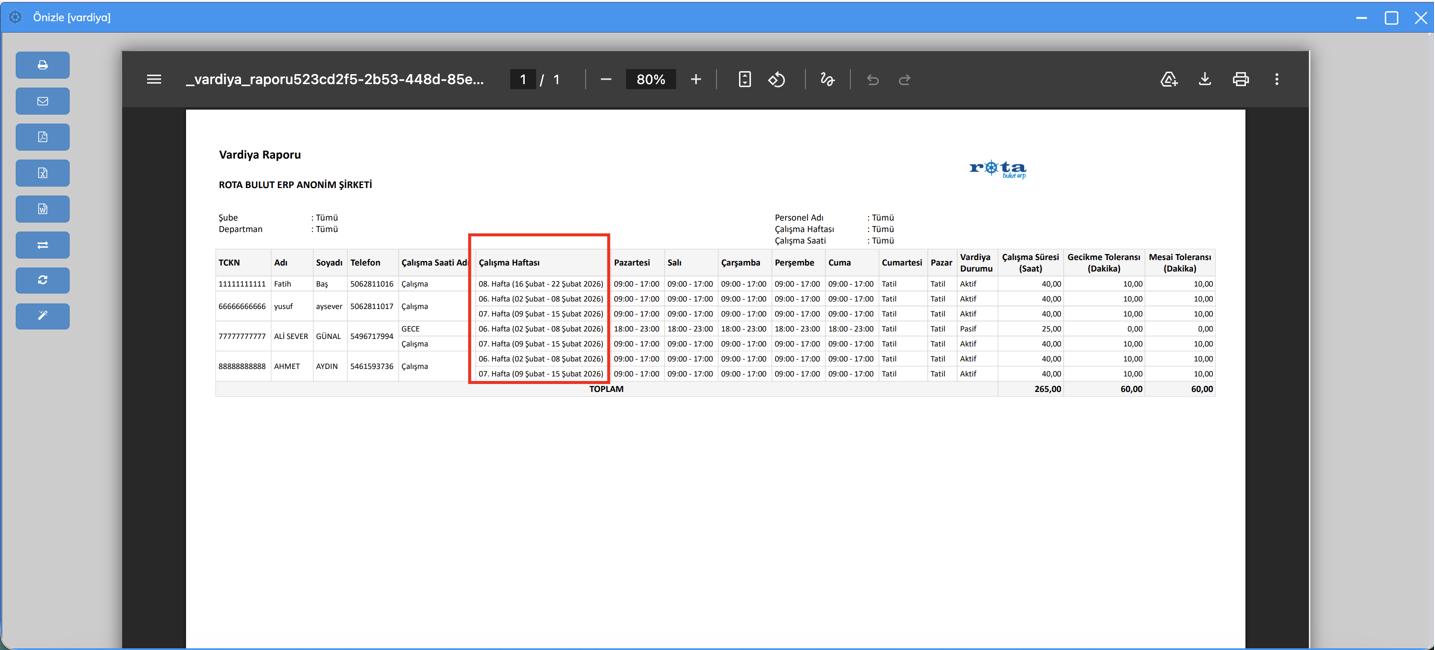Click the page number input field

(522, 79)
